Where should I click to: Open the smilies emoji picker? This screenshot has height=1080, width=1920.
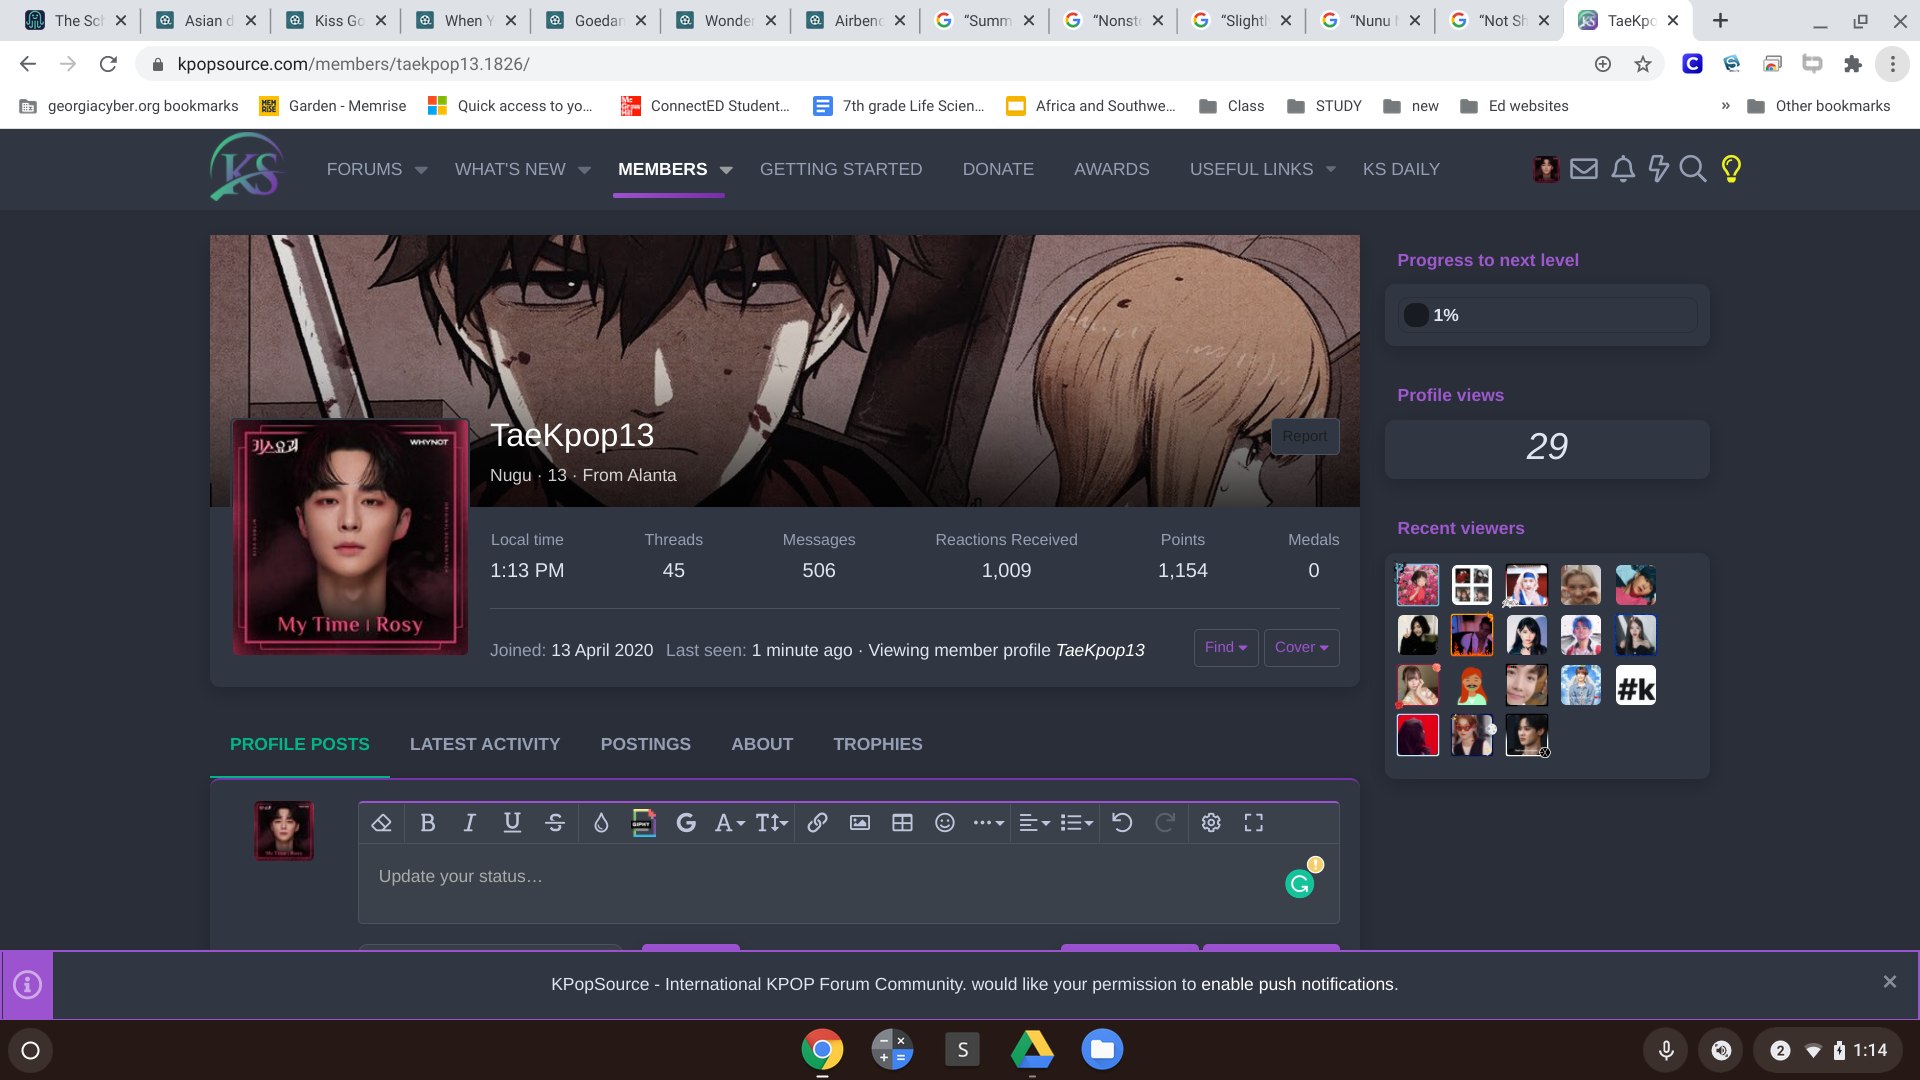tap(945, 823)
